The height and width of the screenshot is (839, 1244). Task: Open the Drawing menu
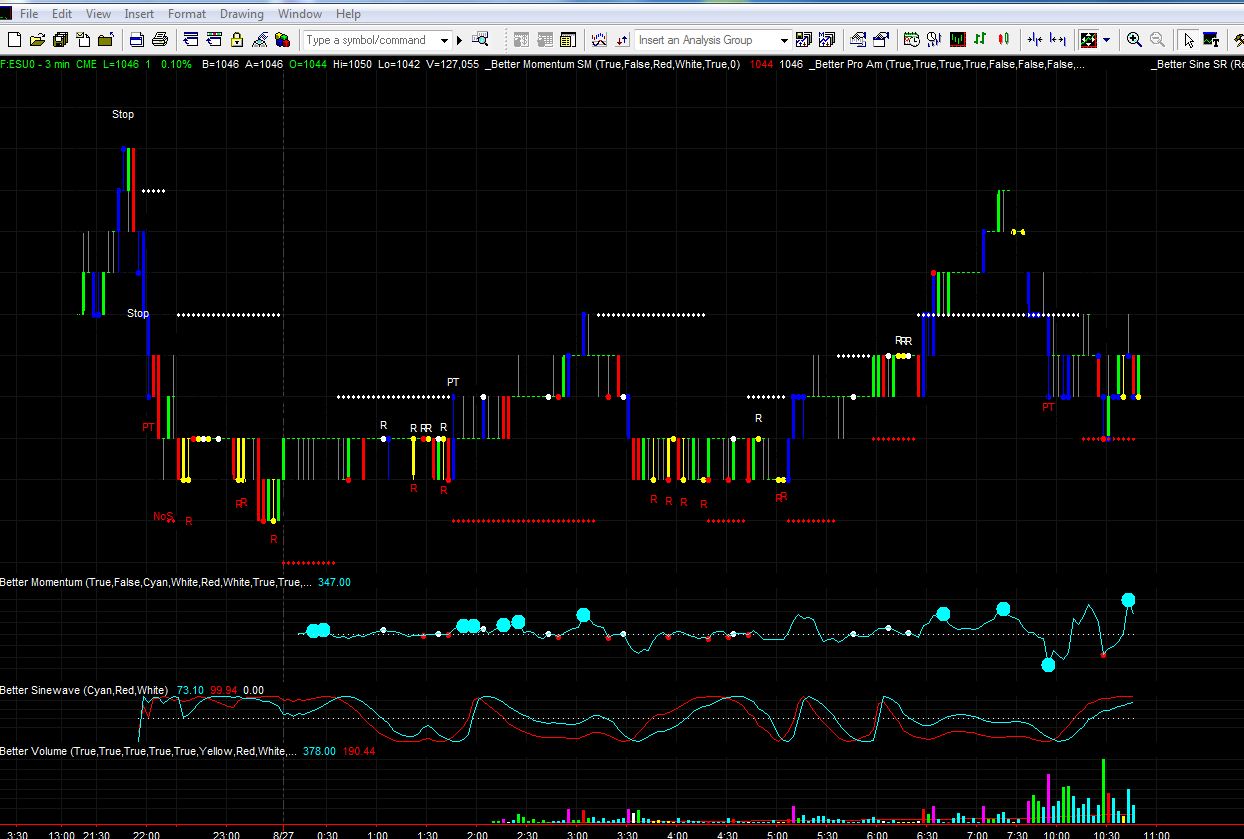tap(242, 14)
